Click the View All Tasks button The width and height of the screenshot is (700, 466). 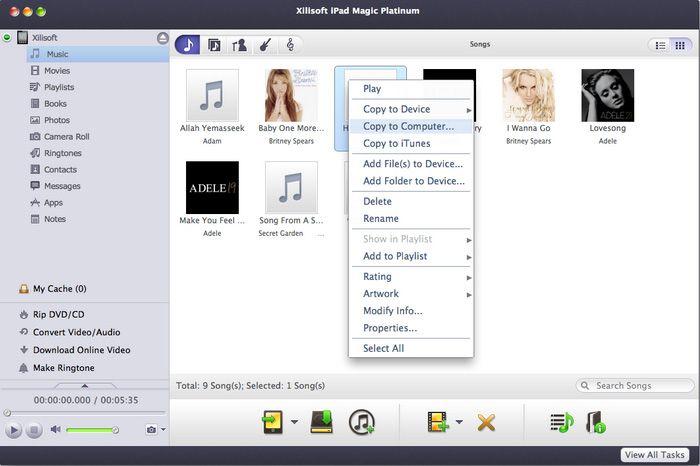[x=654, y=455]
